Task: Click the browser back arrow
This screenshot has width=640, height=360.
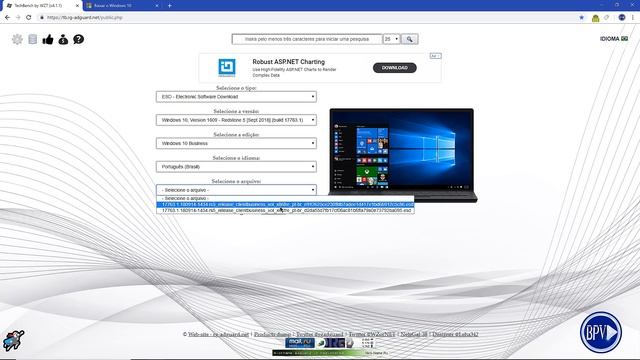Action: 7,18
